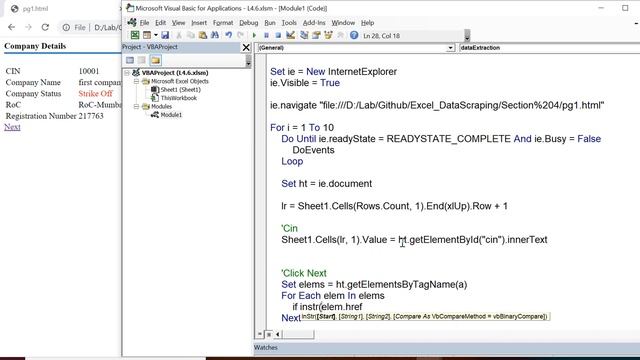
Task: Open the File menu
Action: click(144, 23)
